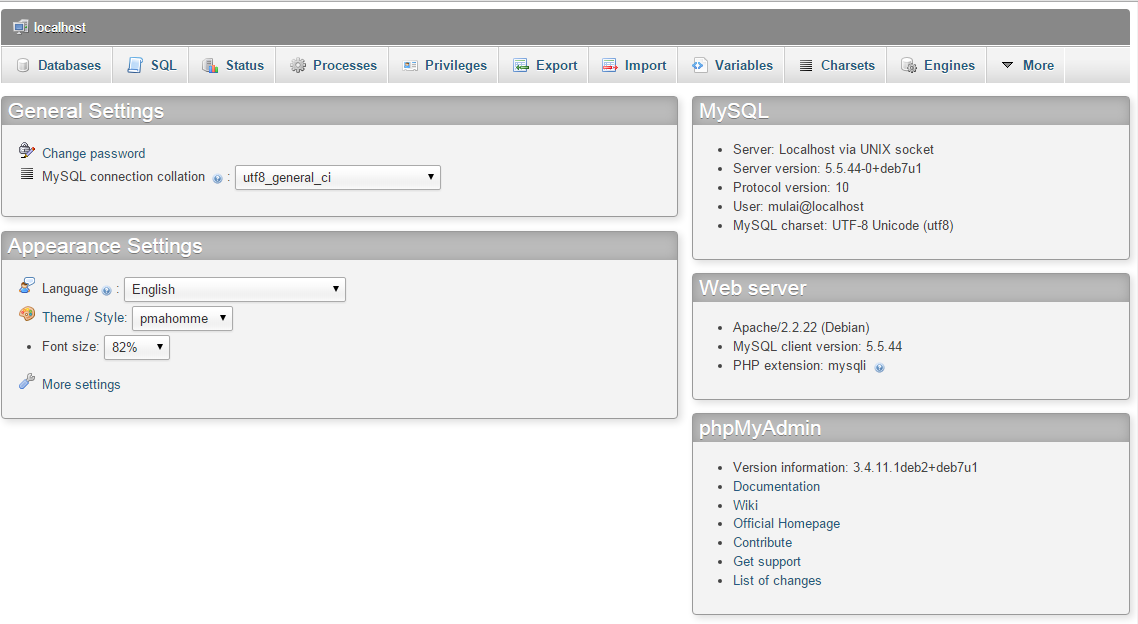The height and width of the screenshot is (624, 1138).
Task: Expand the Theme / Style pmahomme dropdown
Action: (x=182, y=319)
